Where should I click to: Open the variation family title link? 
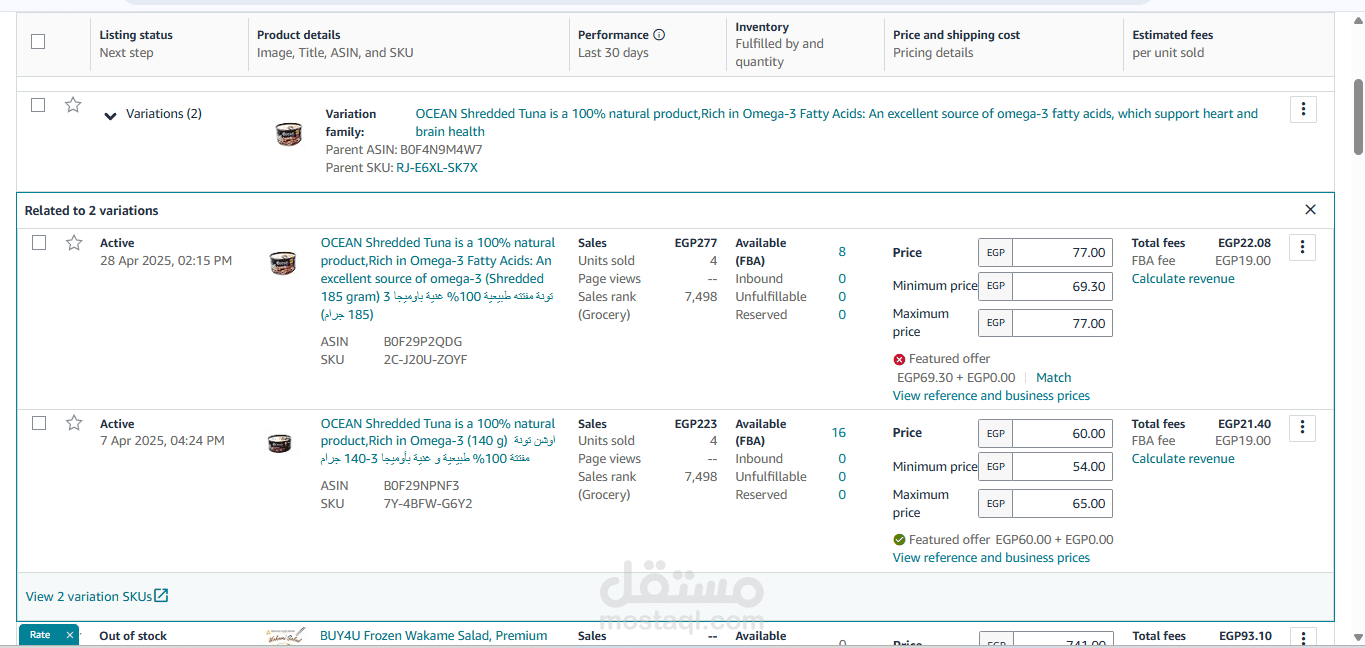(x=837, y=123)
